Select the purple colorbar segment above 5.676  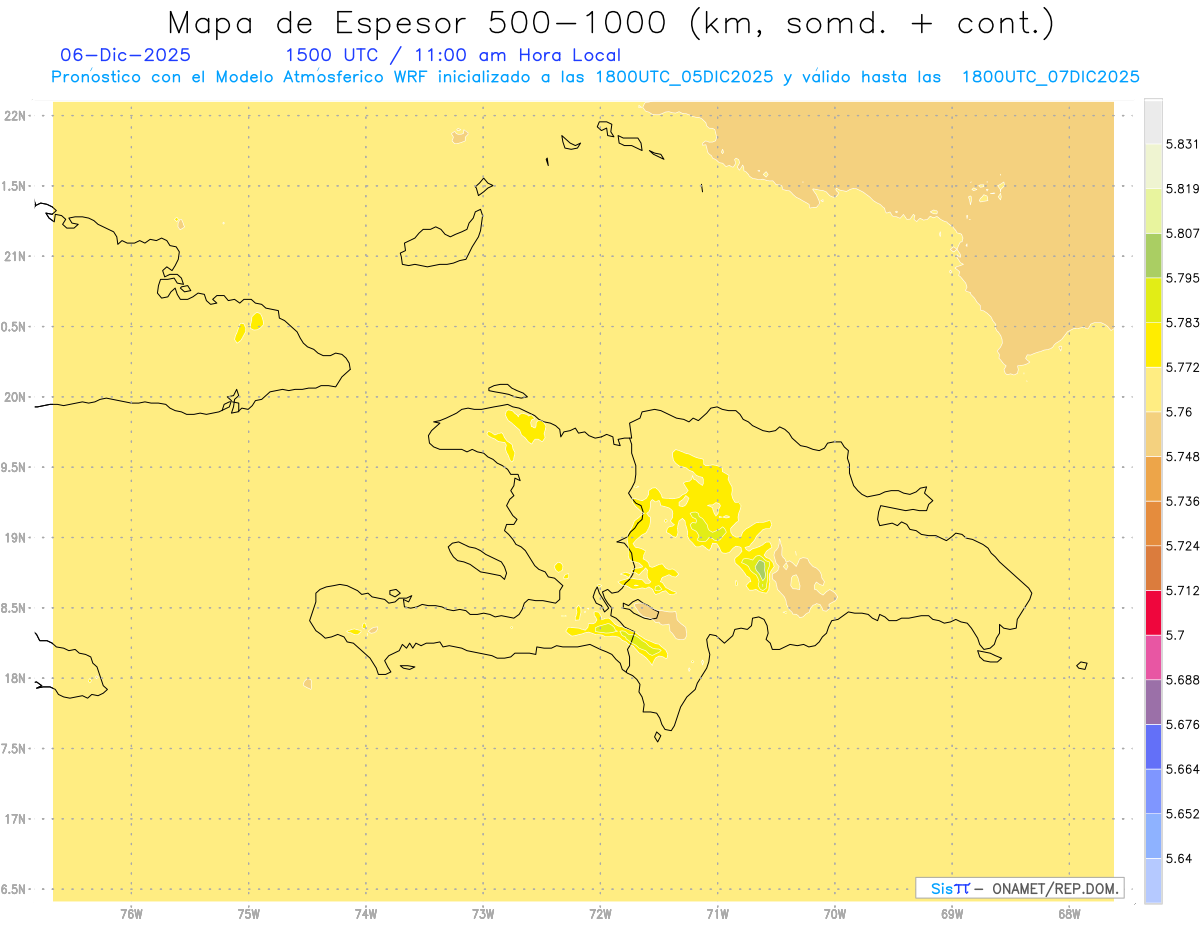(1153, 702)
